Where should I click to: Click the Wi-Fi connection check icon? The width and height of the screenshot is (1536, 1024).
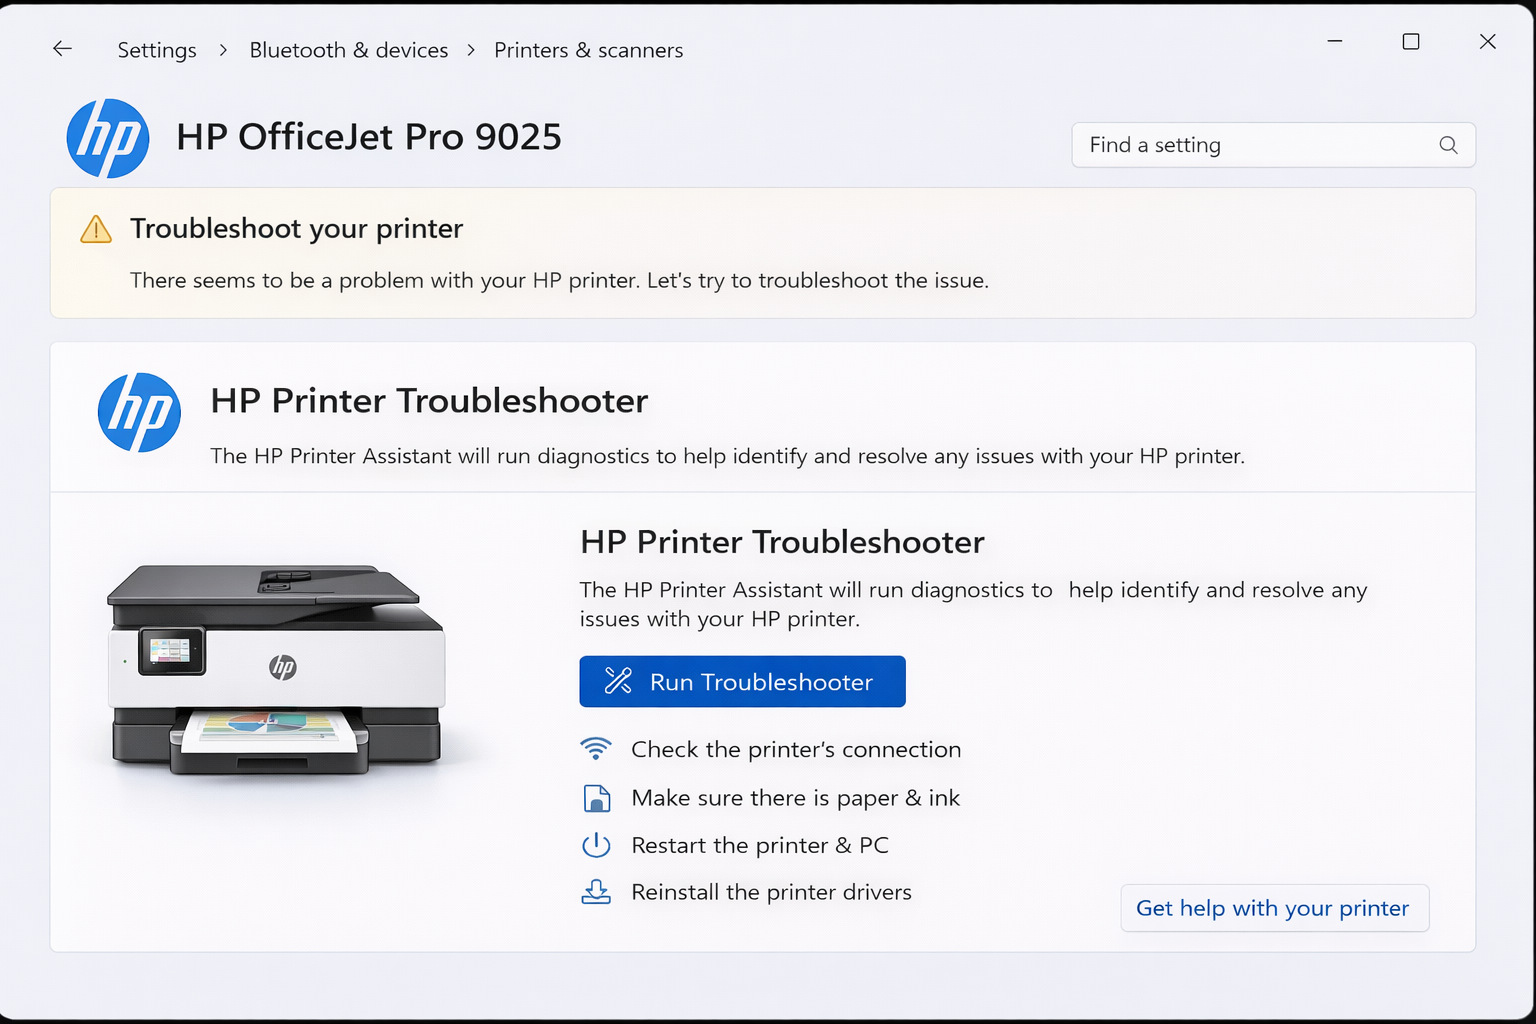[596, 748]
